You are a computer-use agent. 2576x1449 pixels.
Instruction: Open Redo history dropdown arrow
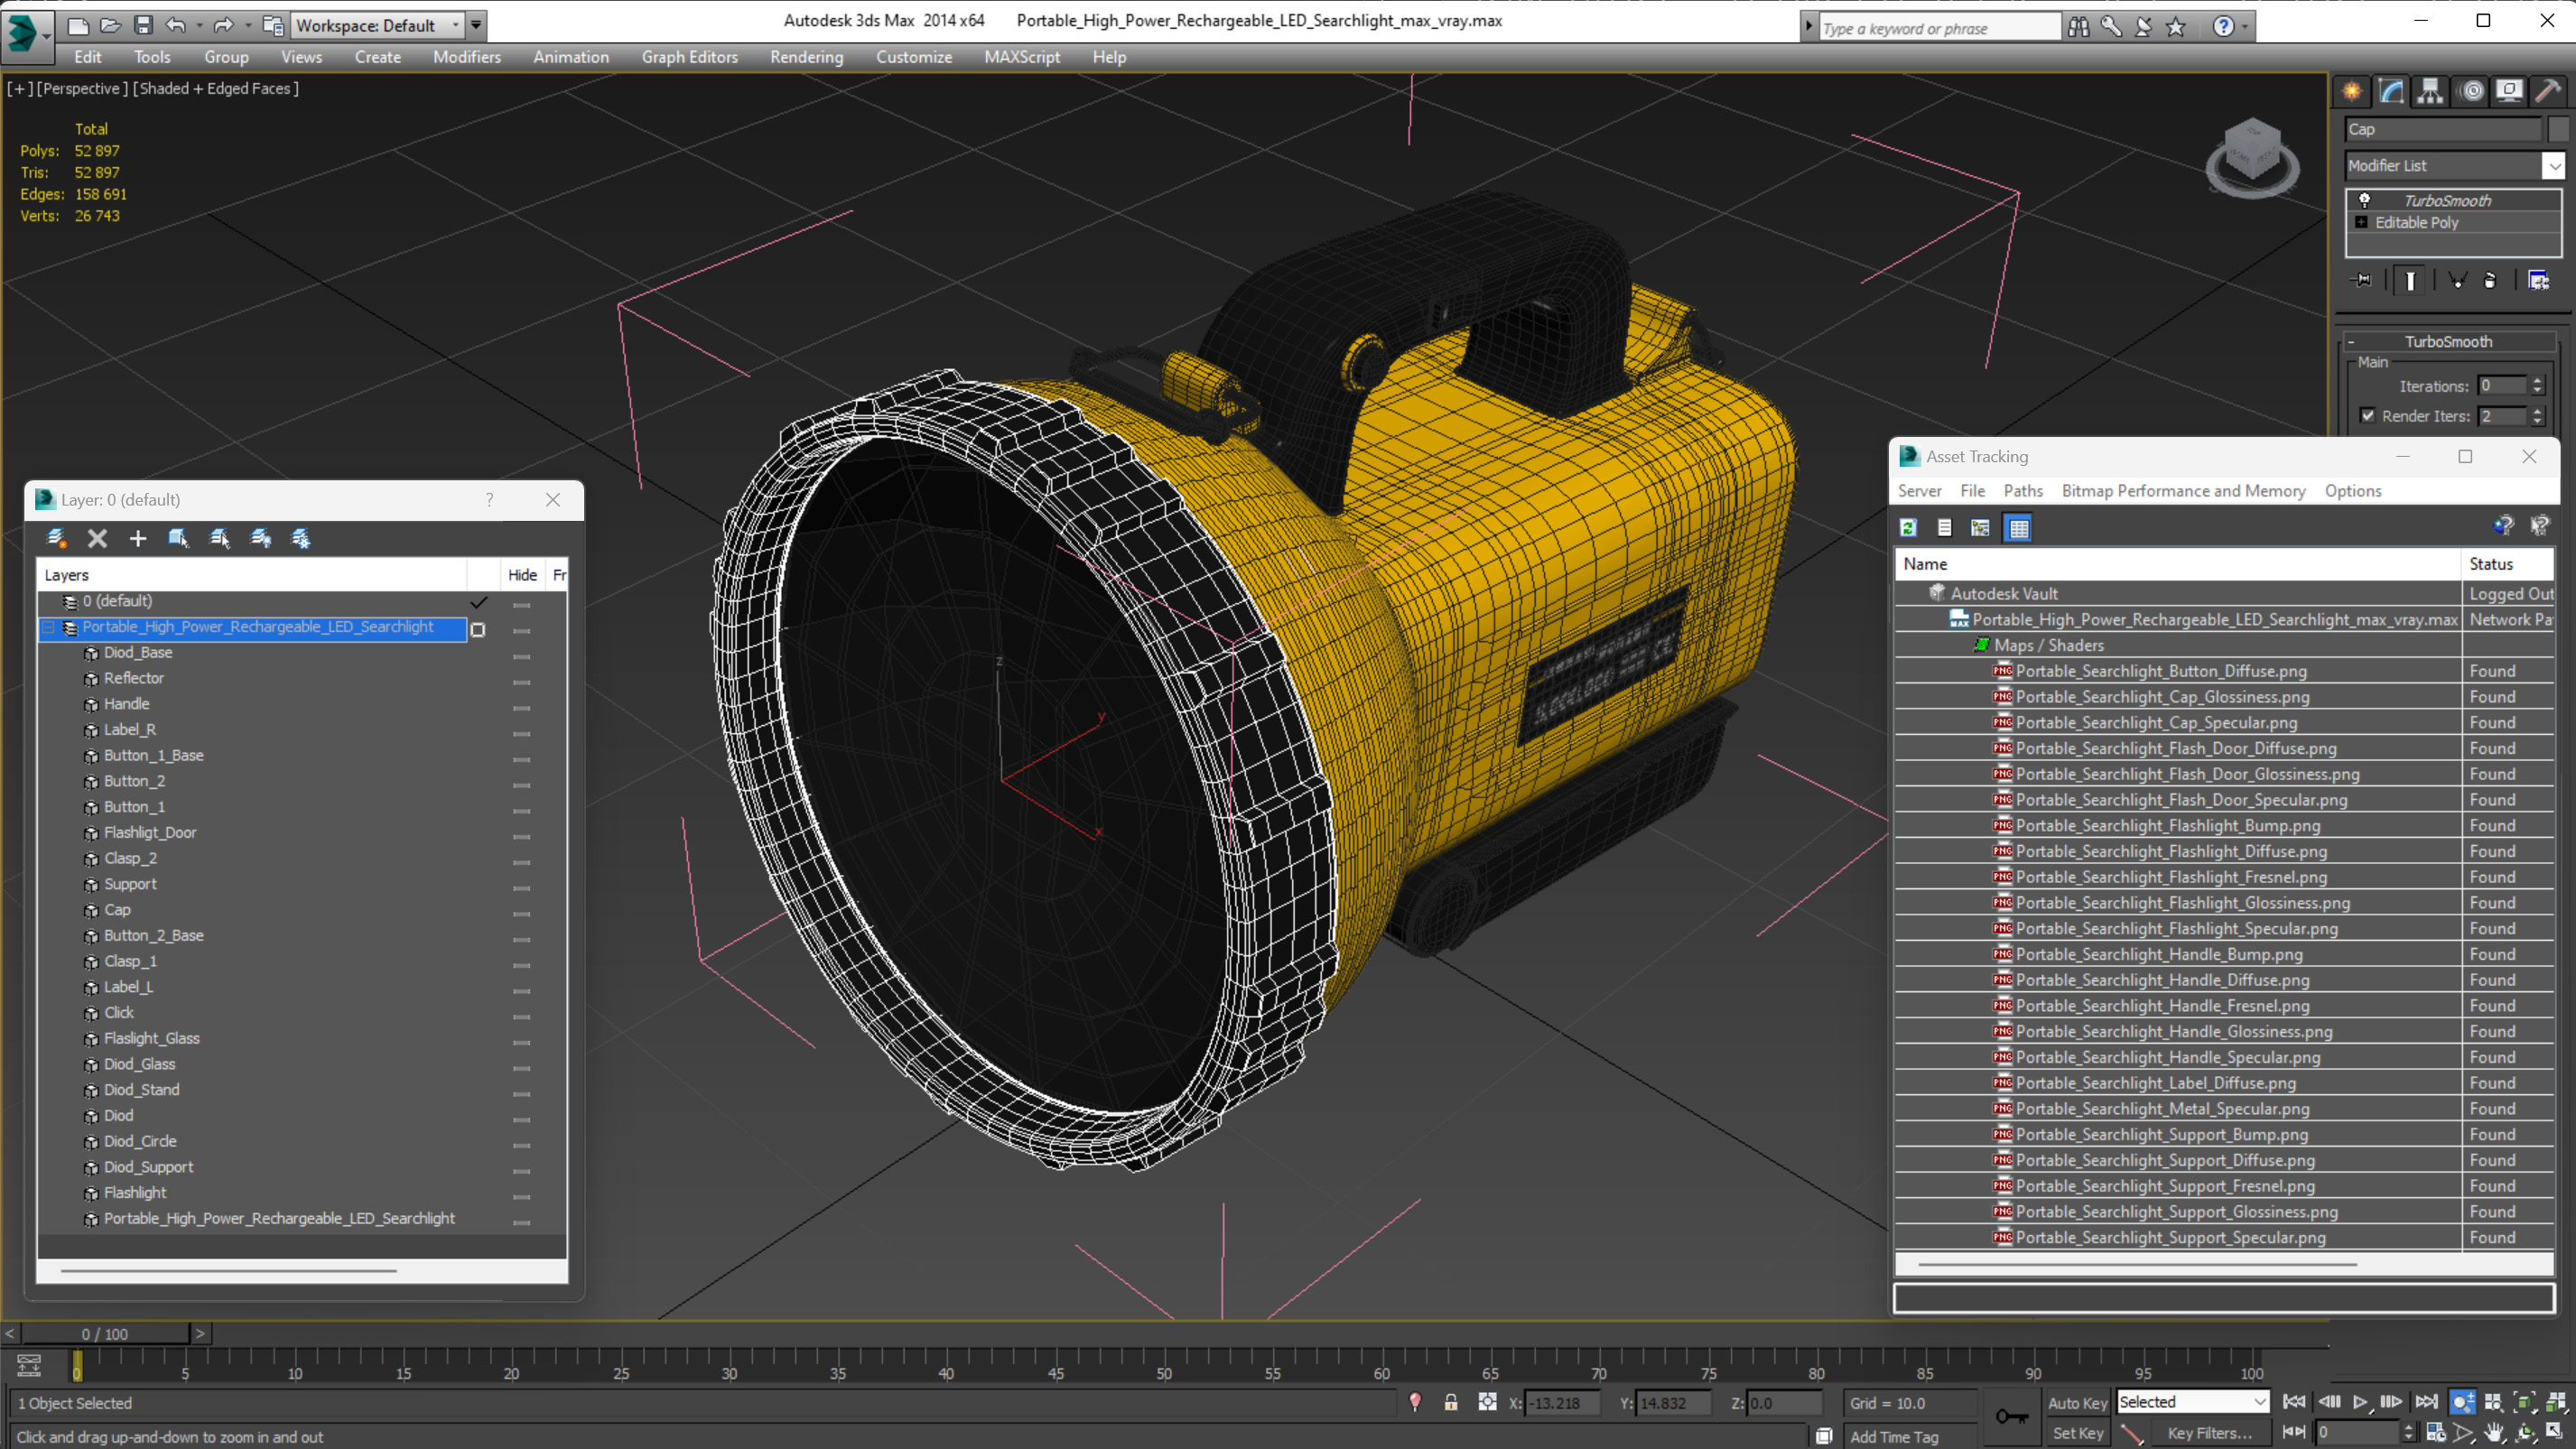click(x=248, y=25)
